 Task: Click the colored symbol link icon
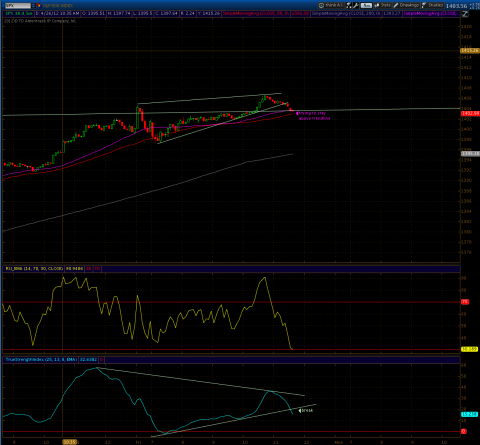click(x=38, y=5)
